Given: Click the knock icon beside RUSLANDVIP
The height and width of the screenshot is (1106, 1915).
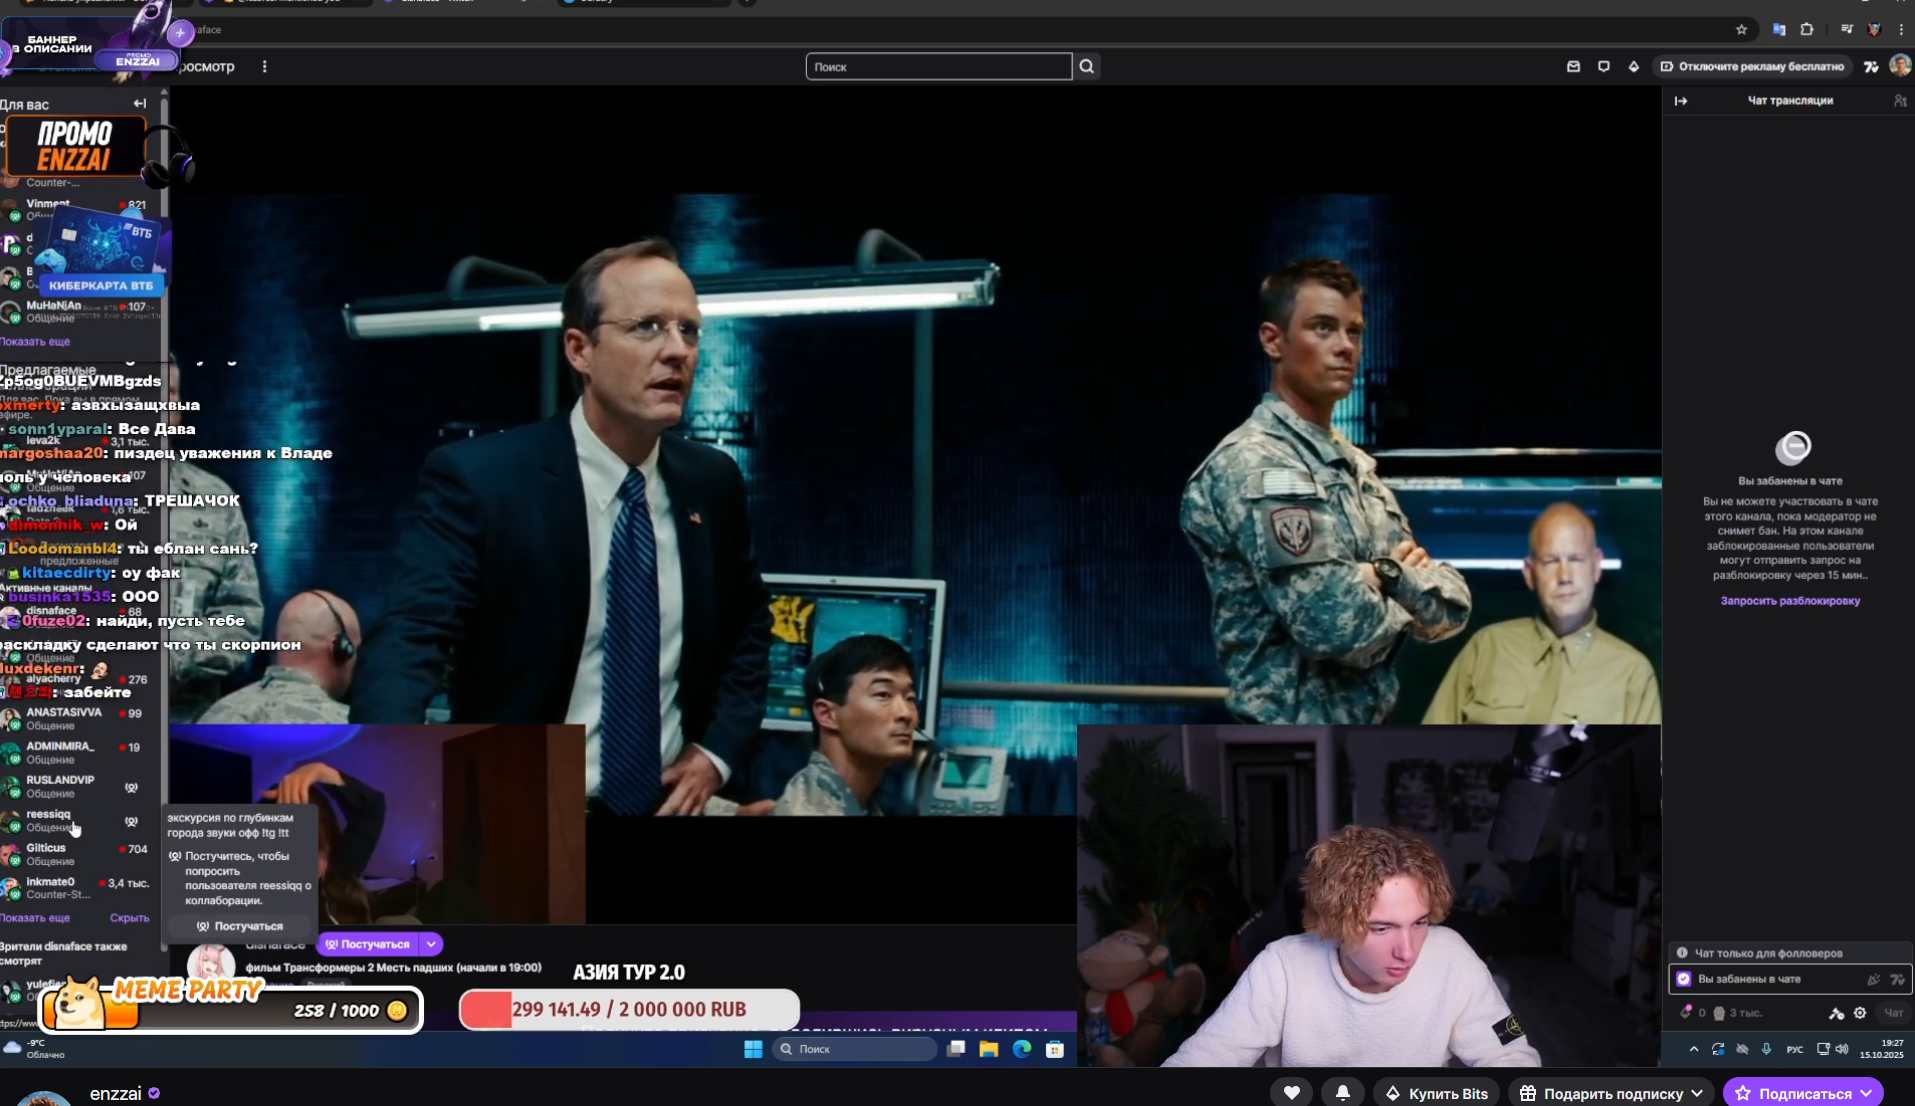Looking at the screenshot, I should [131, 787].
